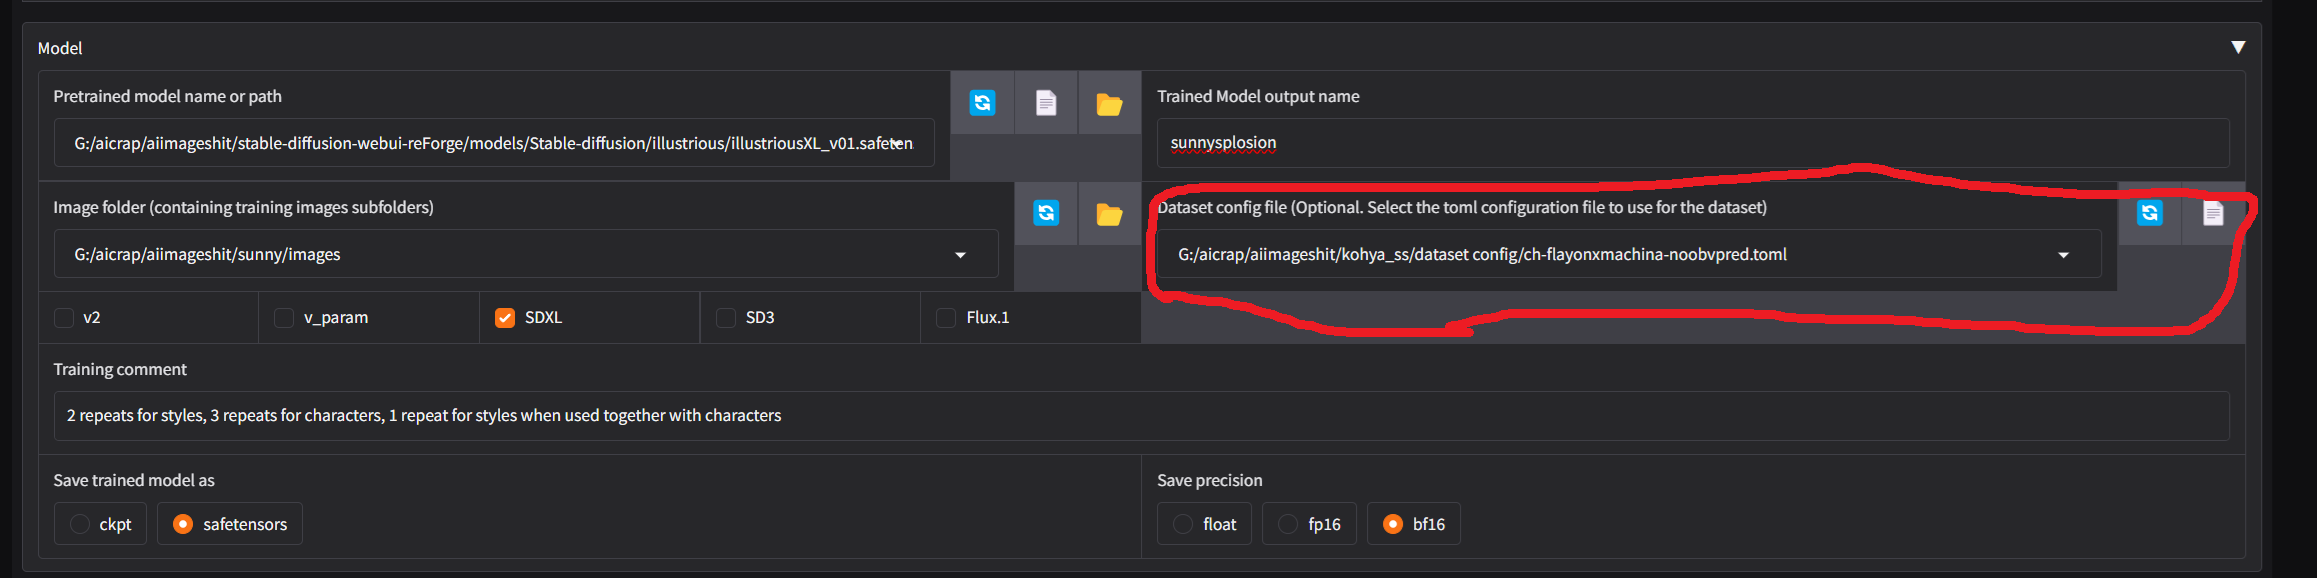Refresh the dataset config file list
Image resolution: width=2317 pixels, height=578 pixels.
coord(2149,213)
